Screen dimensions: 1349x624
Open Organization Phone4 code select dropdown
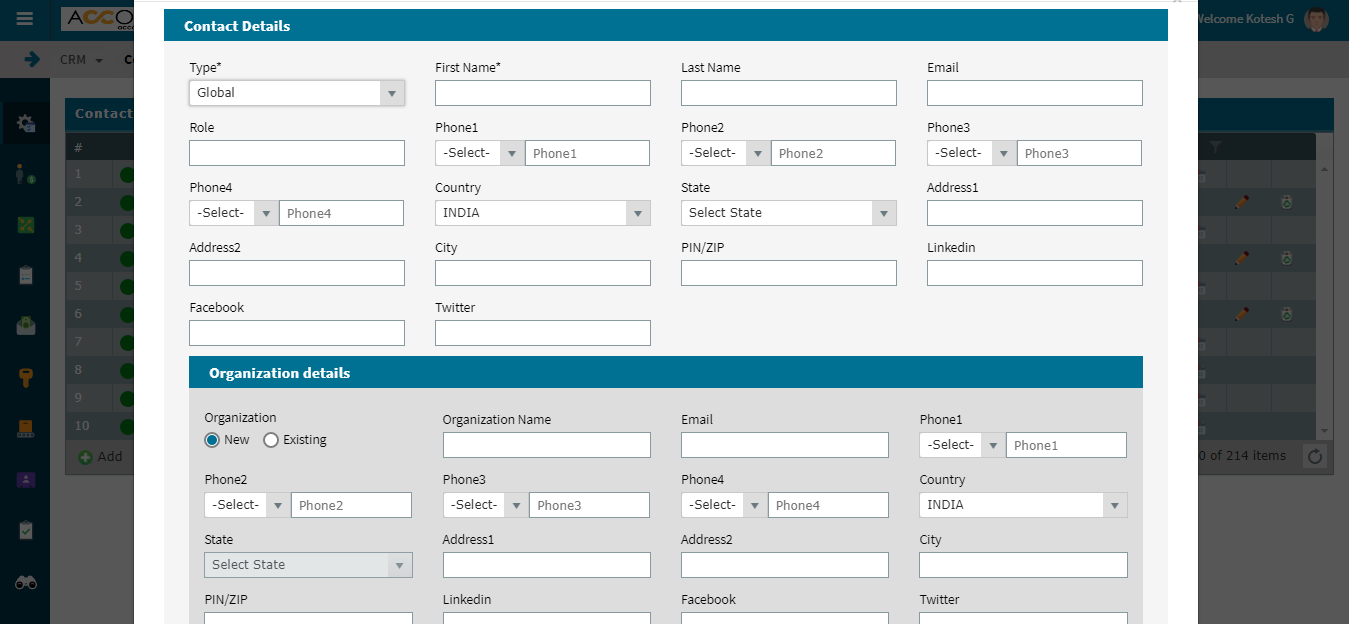point(724,505)
